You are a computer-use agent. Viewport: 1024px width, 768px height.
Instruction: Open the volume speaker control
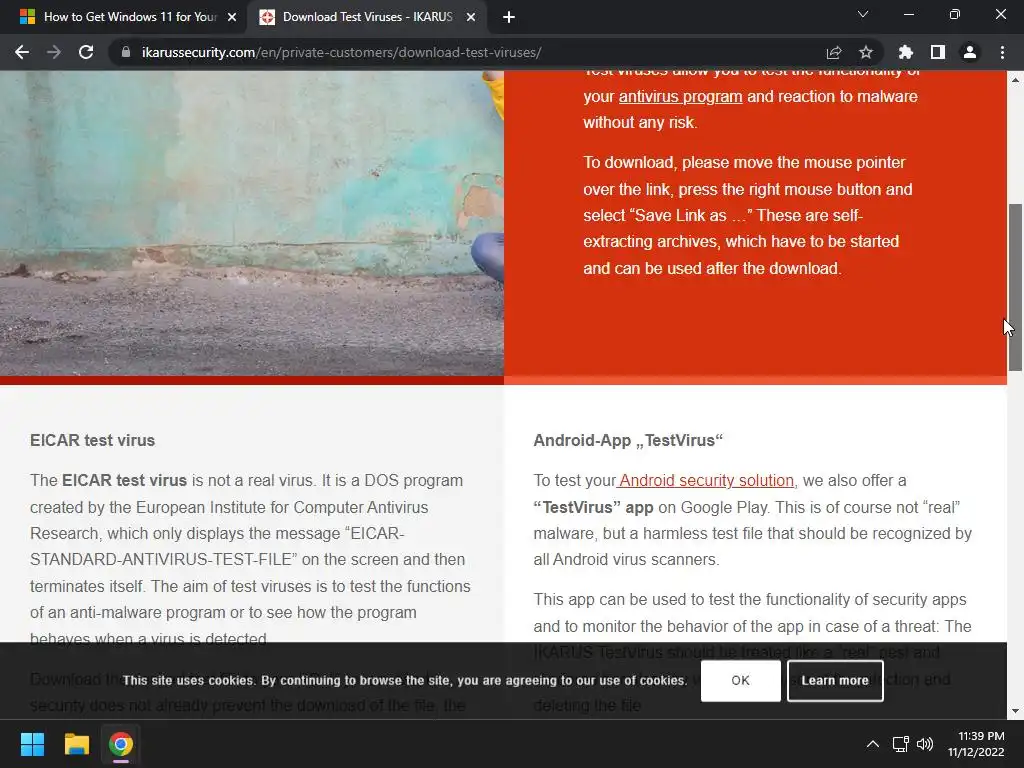(925, 744)
